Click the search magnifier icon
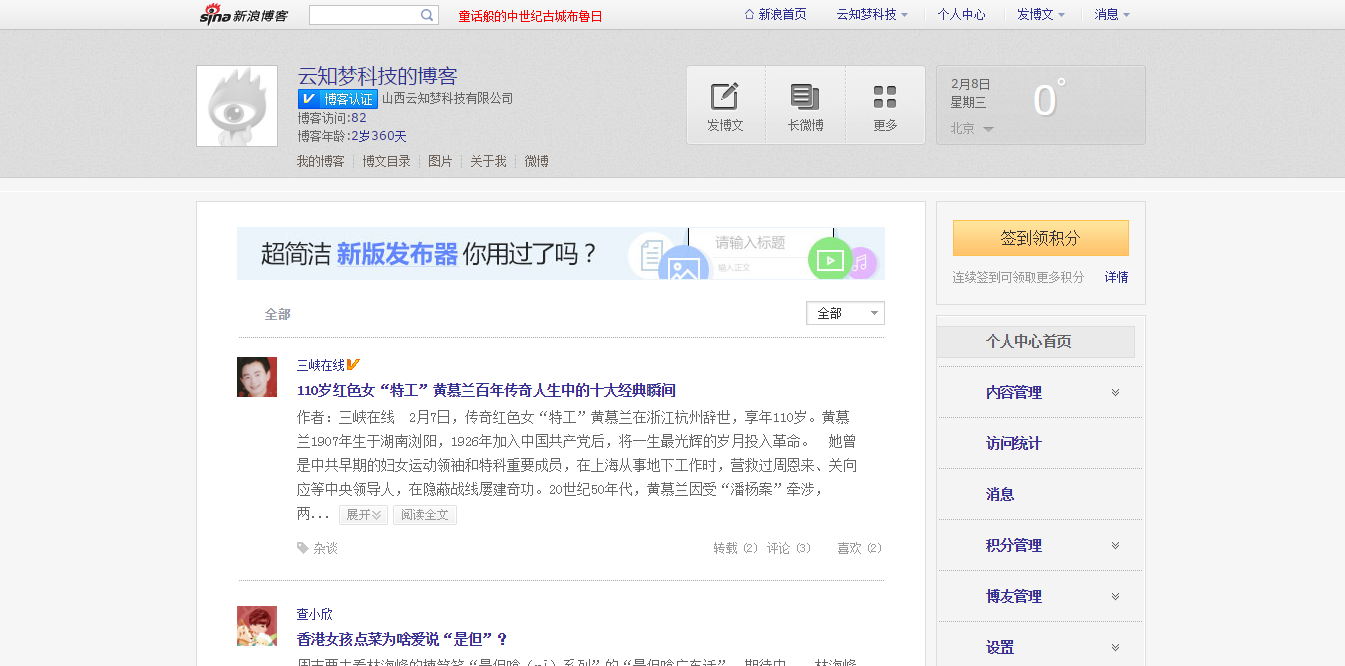 click(x=427, y=15)
